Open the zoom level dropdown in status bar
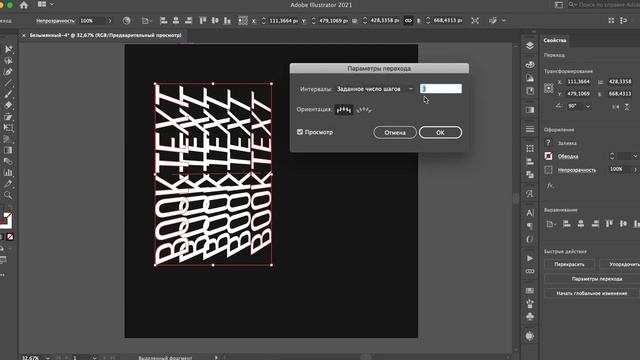Viewport: 640px width, 360px height. point(48,358)
